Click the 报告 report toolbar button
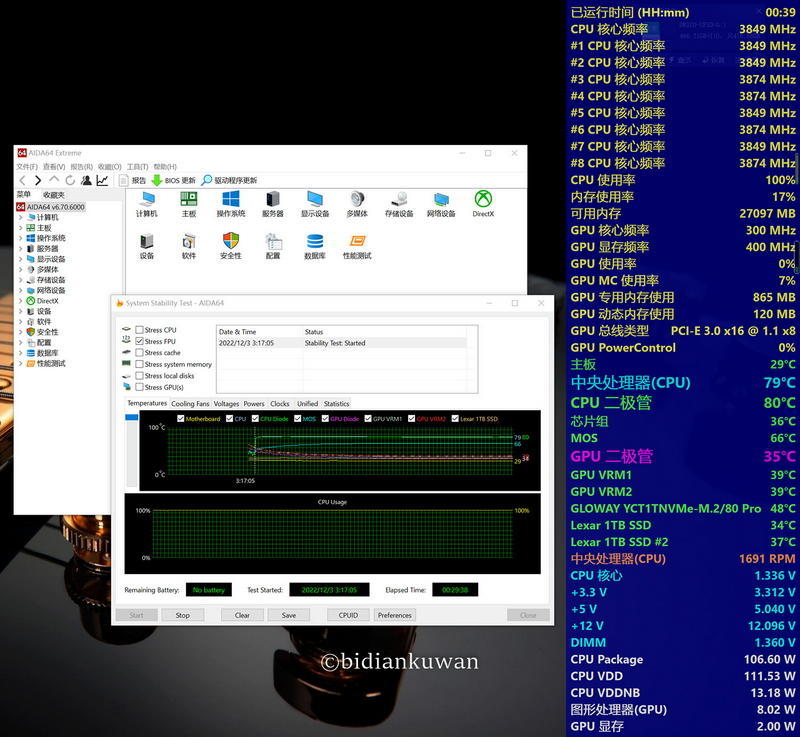The height and width of the screenshot is (737, 800). click(x=124, y=180)
